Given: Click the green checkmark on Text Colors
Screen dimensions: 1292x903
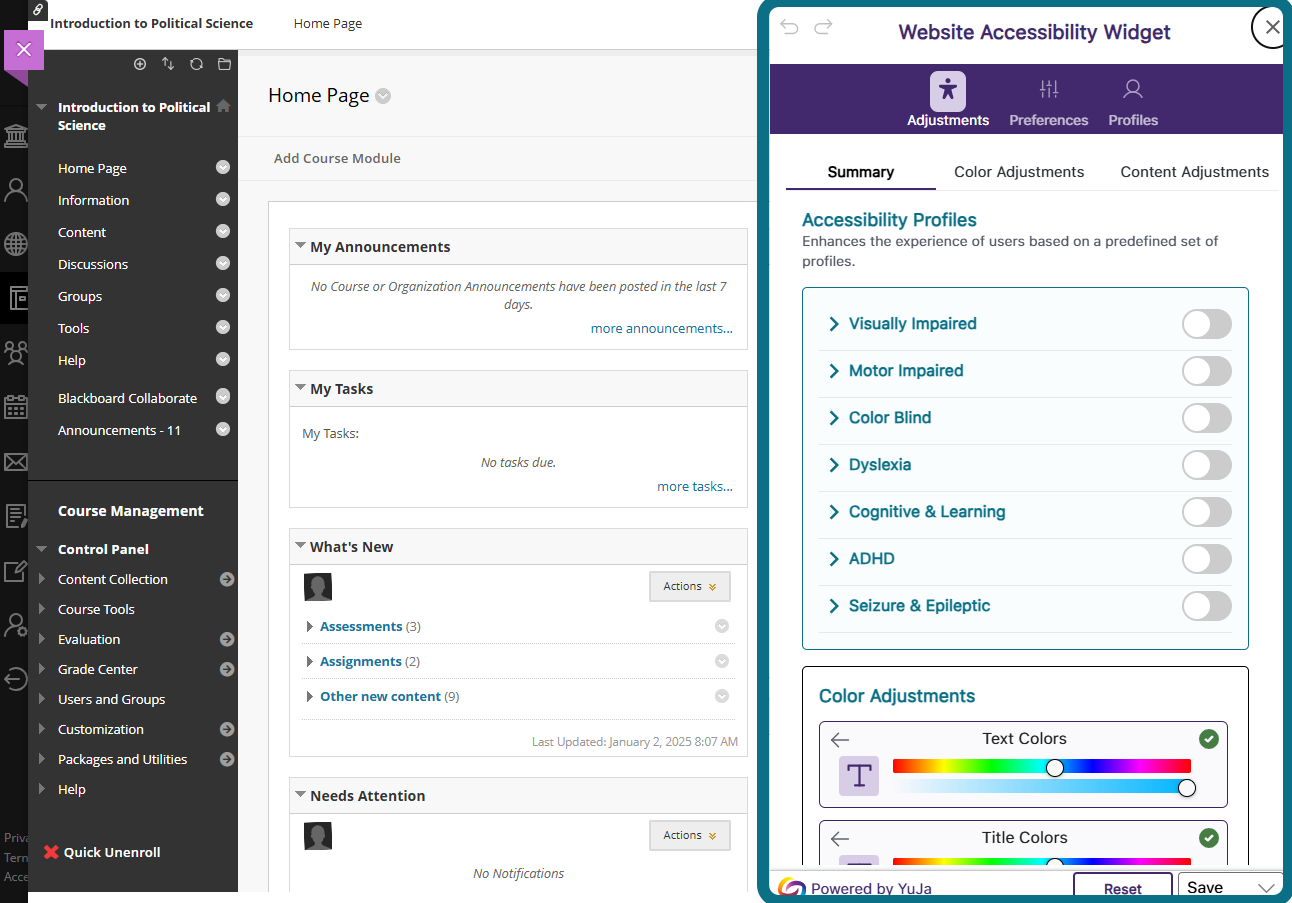Looking at the screenshot, I should point(1209,739).
